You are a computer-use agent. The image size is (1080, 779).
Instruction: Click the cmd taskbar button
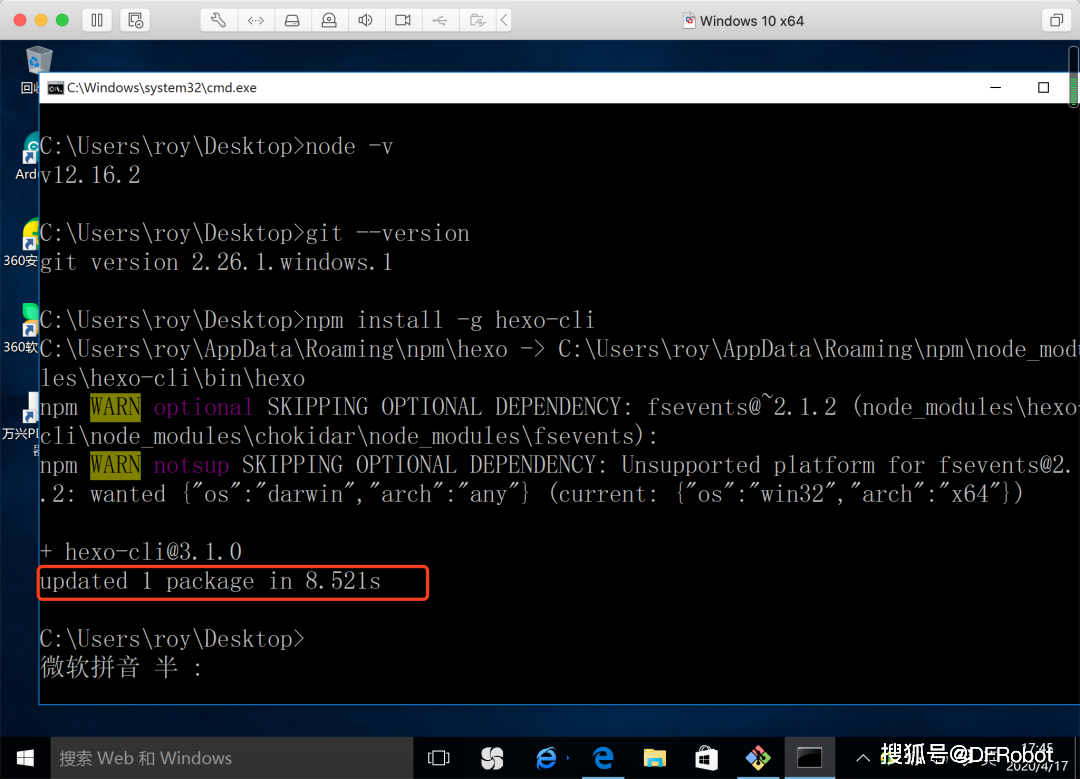coord(809,758)
